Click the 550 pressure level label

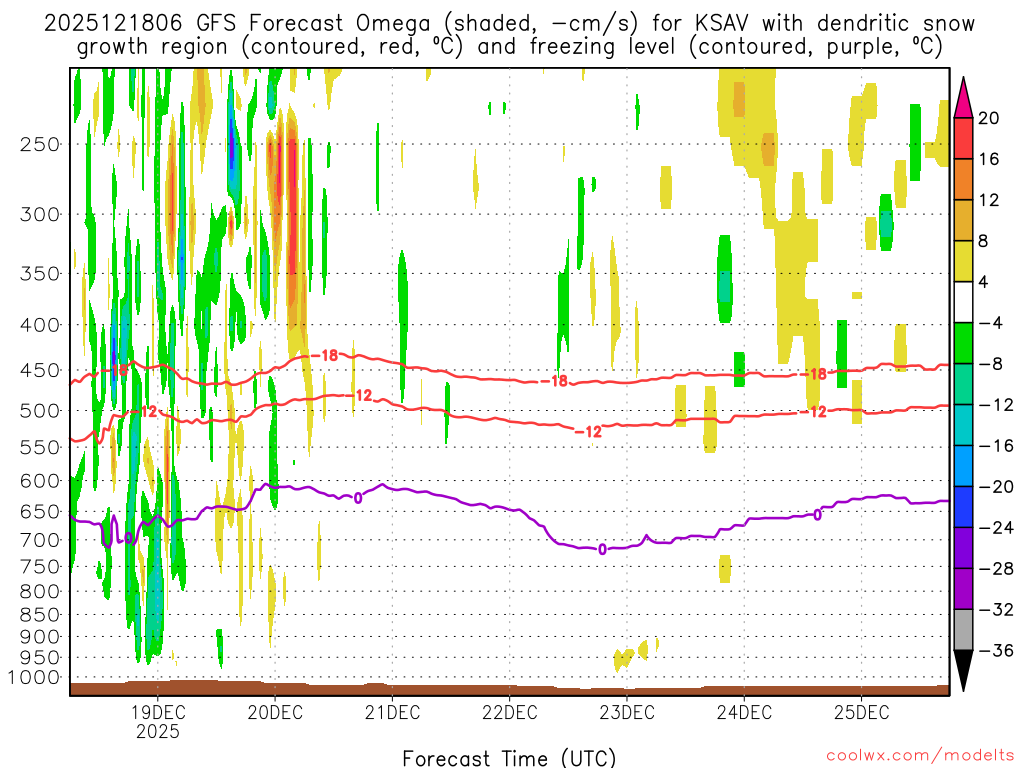click(40, 447)
